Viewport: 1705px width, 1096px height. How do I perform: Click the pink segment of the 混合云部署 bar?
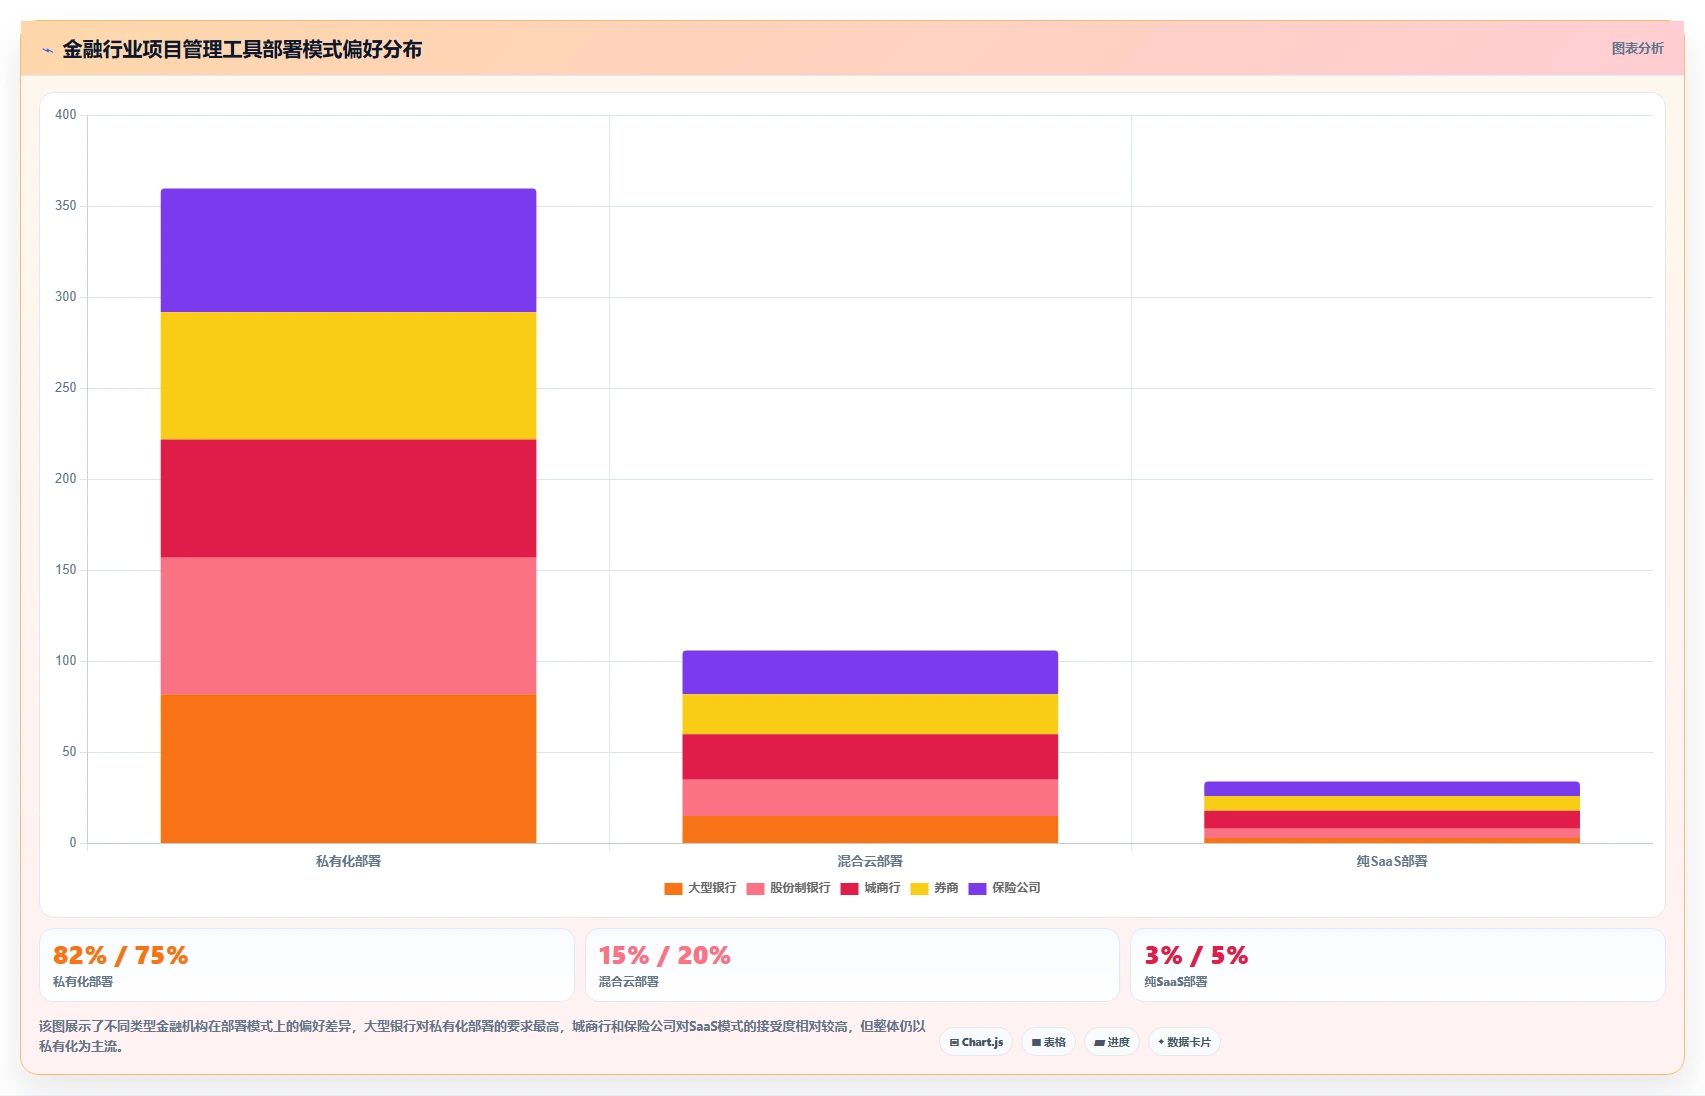coord(870,797)
